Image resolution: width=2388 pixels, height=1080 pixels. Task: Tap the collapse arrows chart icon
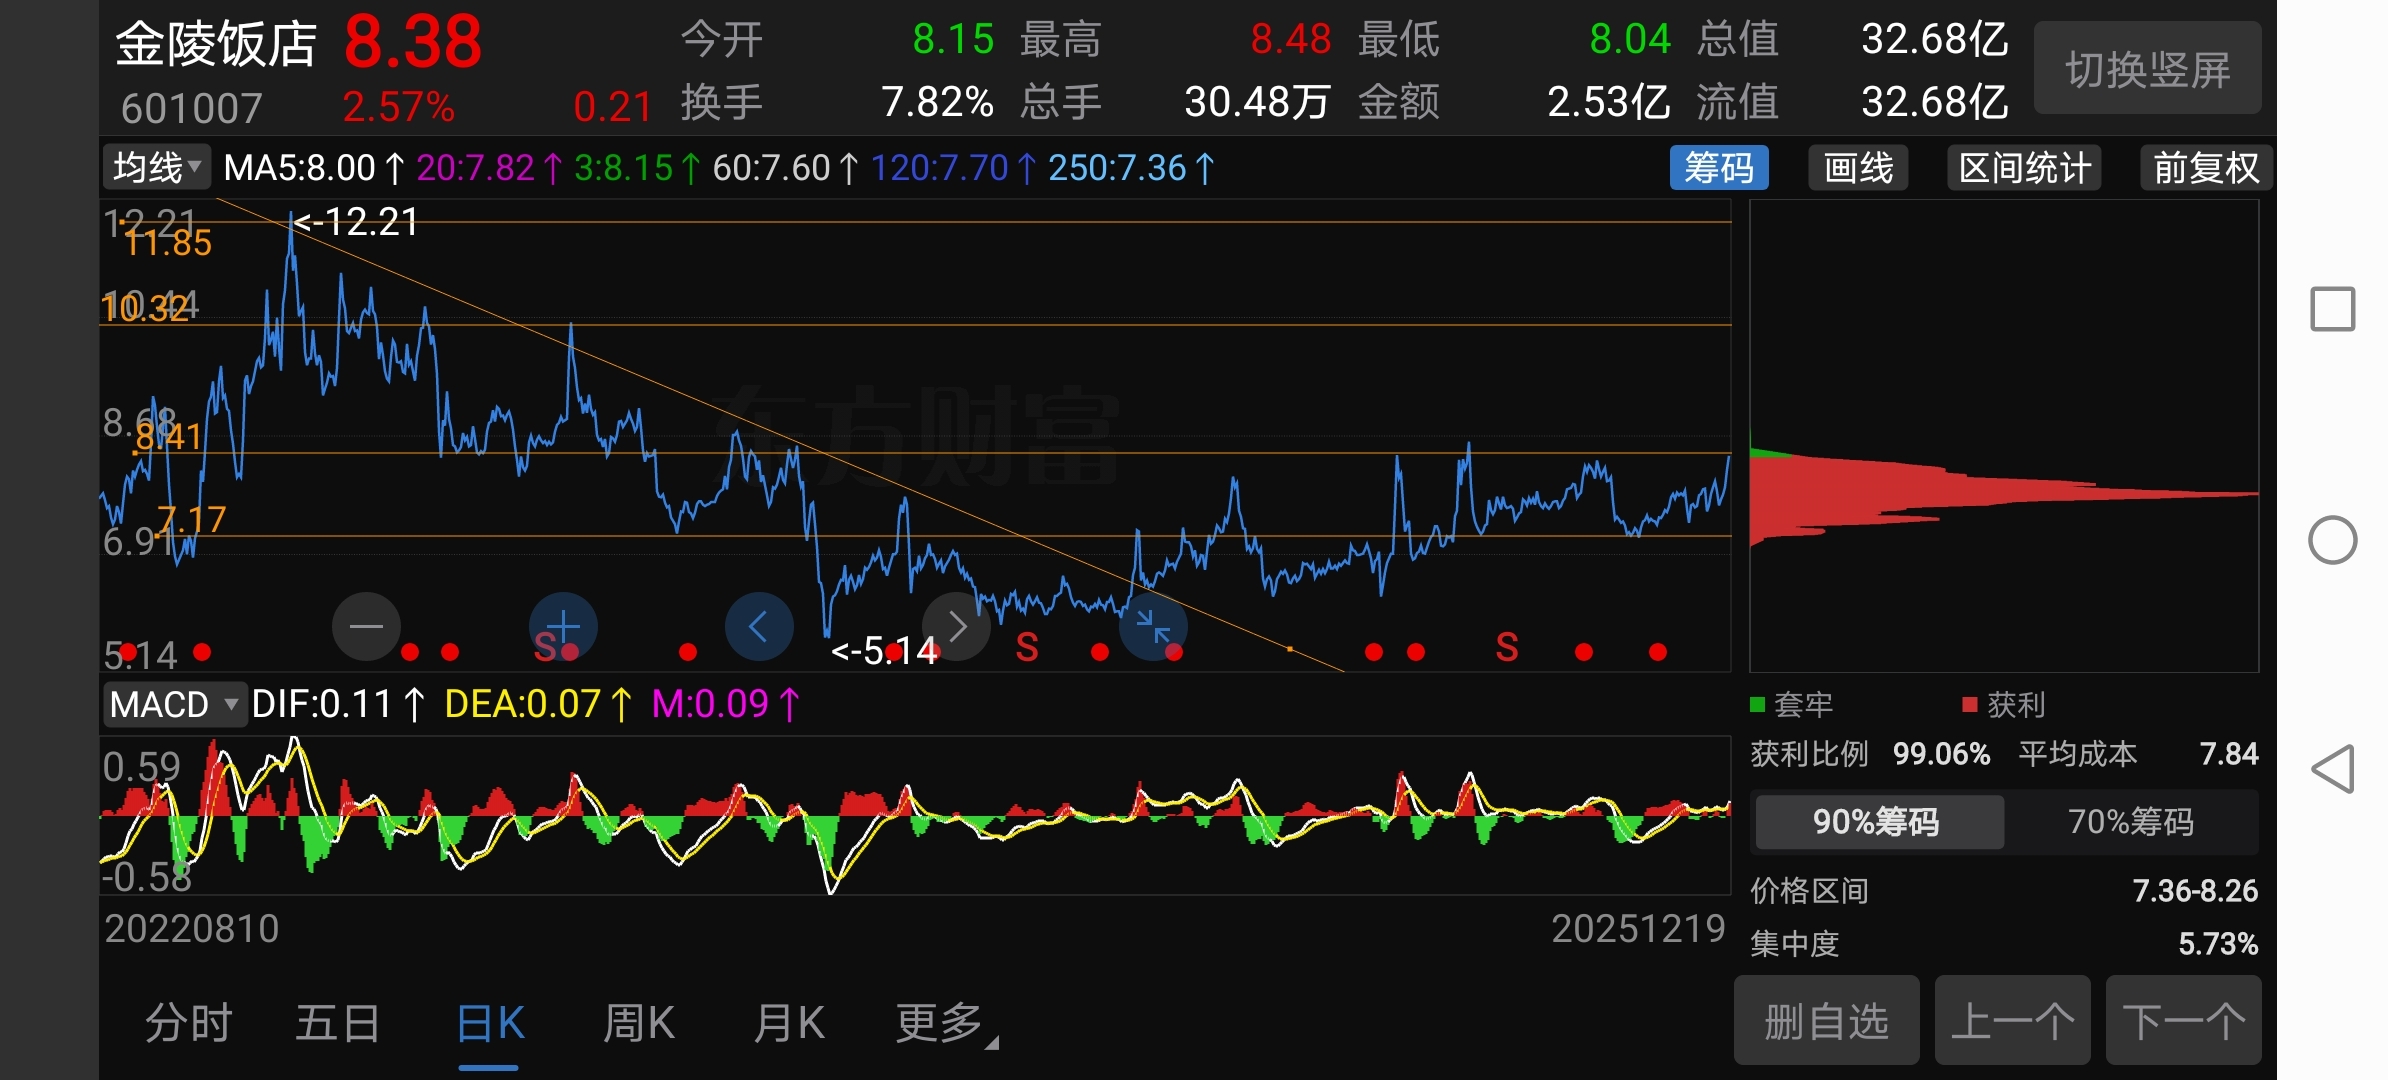click(x=1153, y=627)
